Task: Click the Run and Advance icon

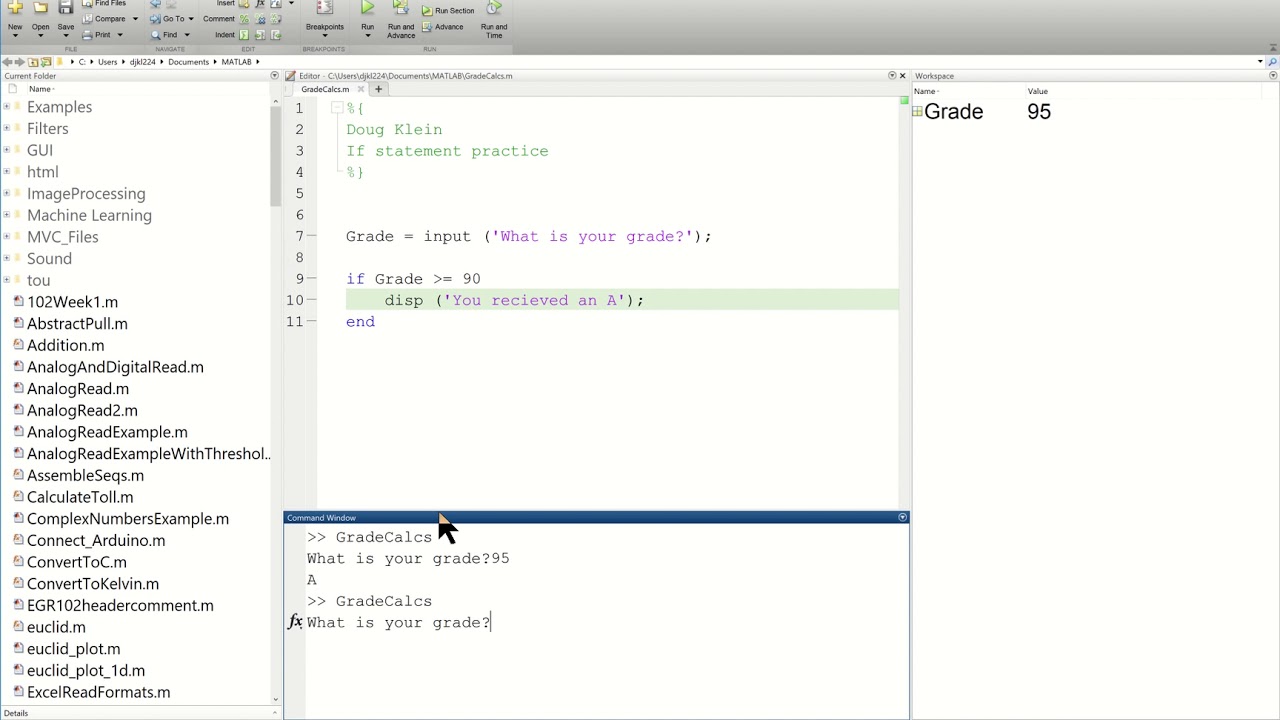Action: [x=401, y=7]
